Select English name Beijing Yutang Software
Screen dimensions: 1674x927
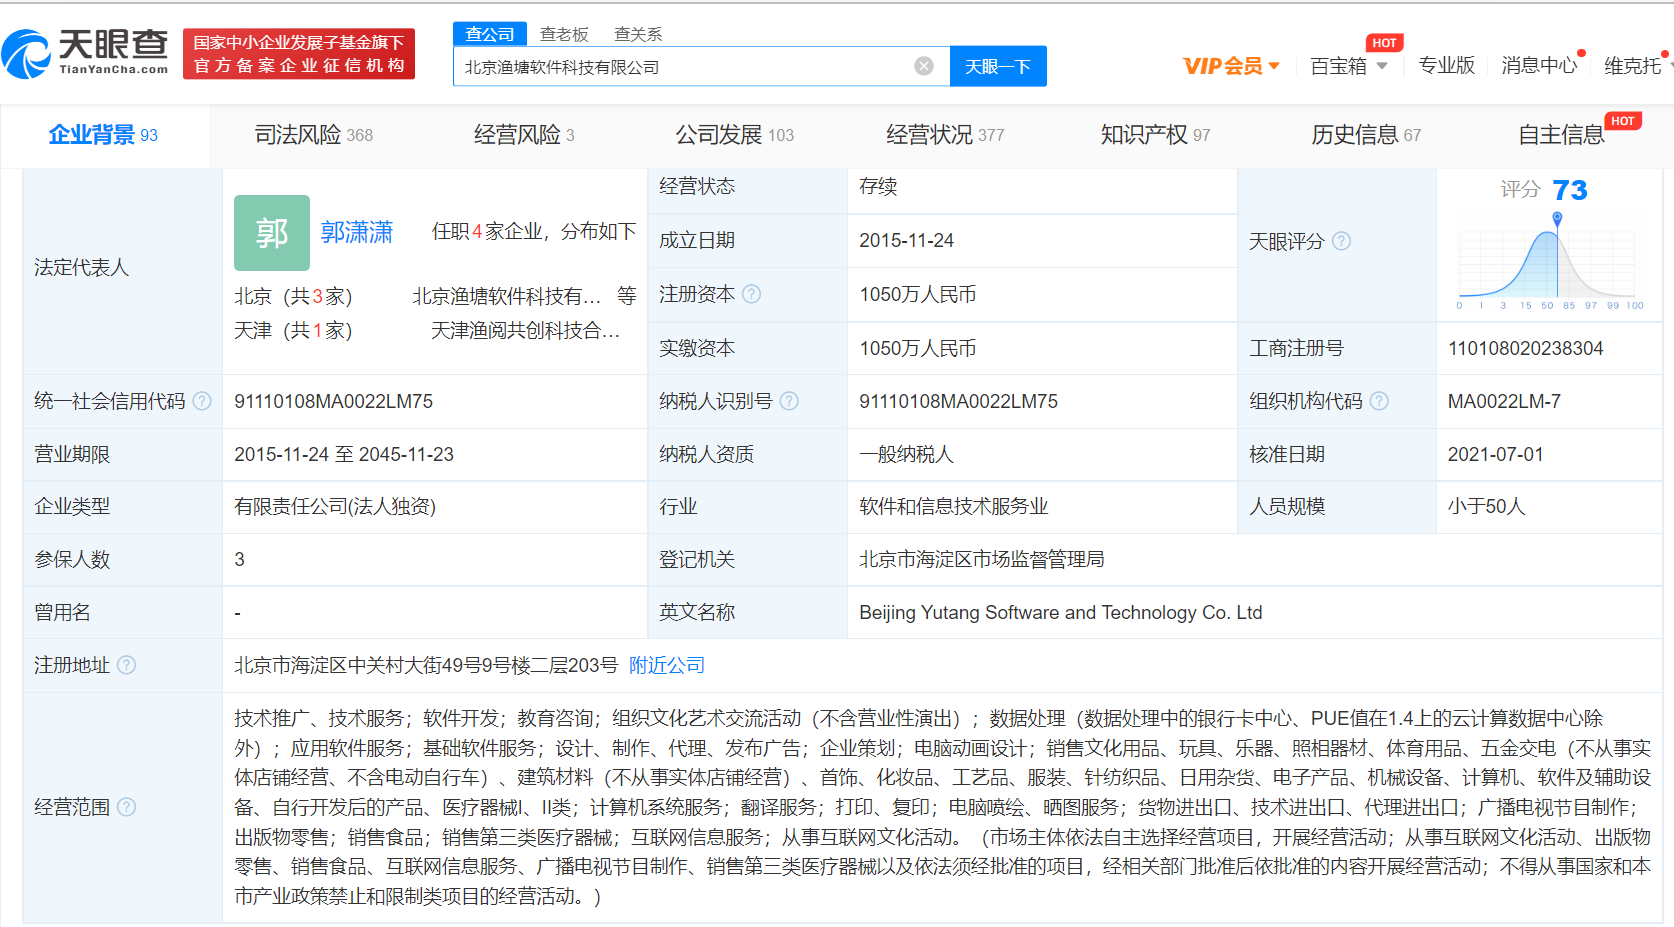coord(1060,612)
